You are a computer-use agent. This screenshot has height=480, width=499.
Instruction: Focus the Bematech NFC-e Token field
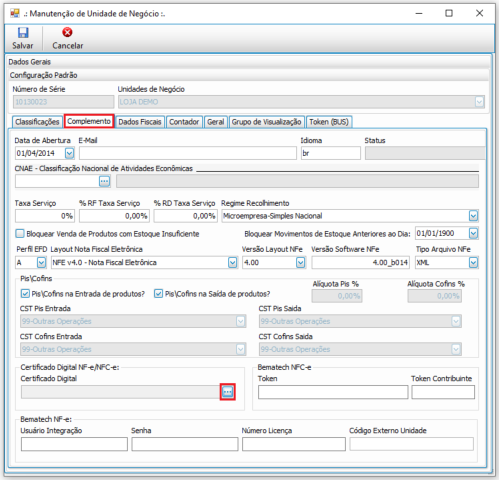click(x=333, y=392)
